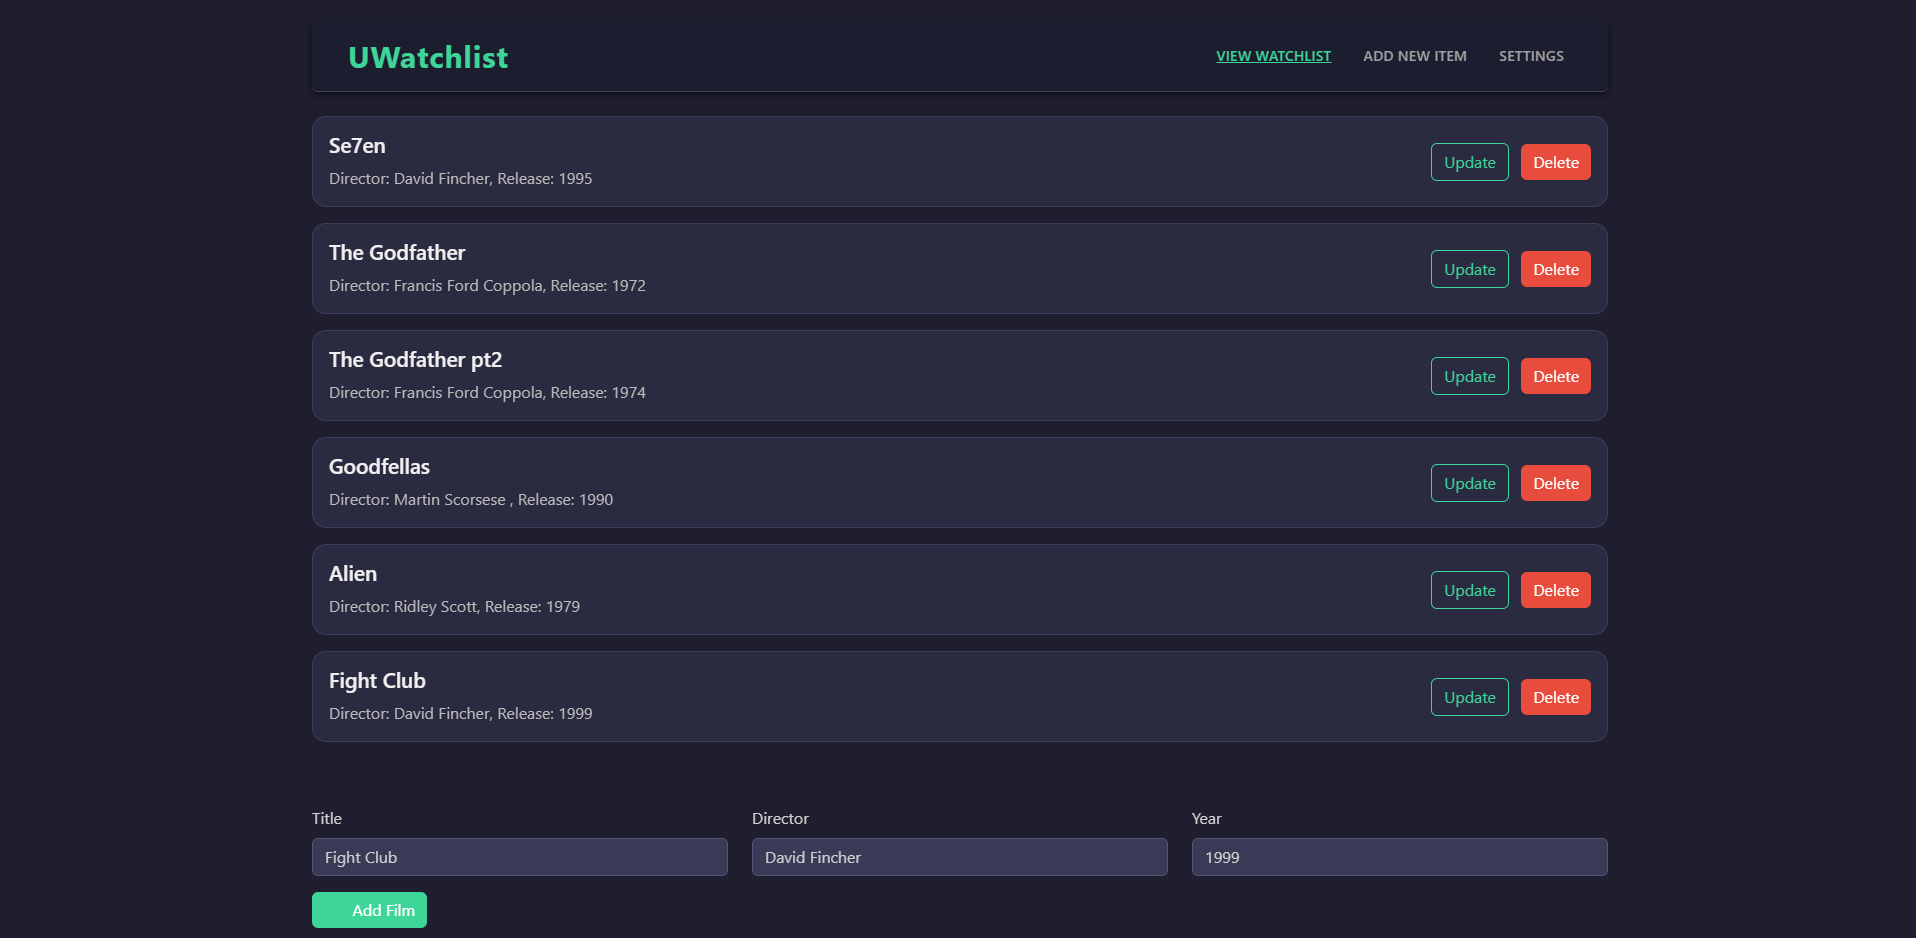Image resolution: width=1916 pixels, height=938 pixels.
Task: Open the Add New Item page
Action: [x=1414, y=56]
